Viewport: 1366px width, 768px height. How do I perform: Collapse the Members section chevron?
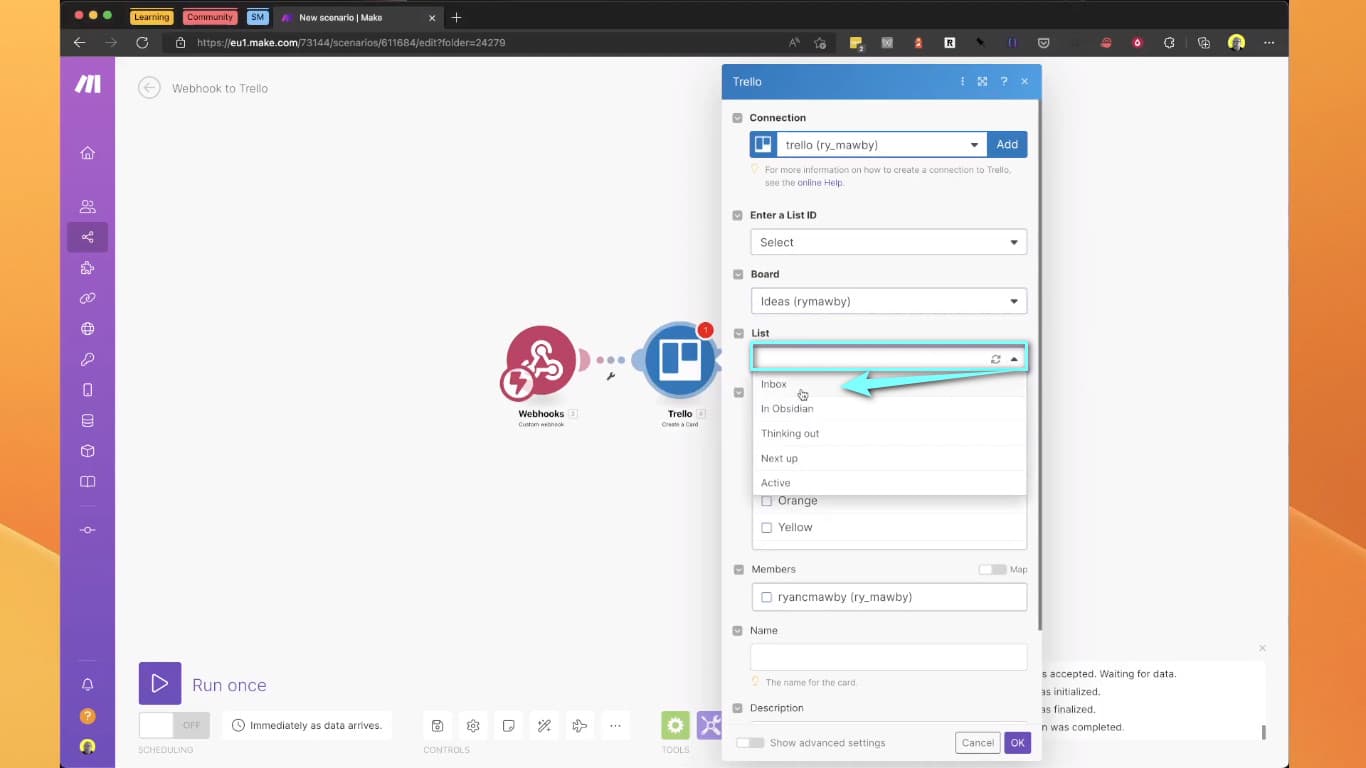pos(738,569)
